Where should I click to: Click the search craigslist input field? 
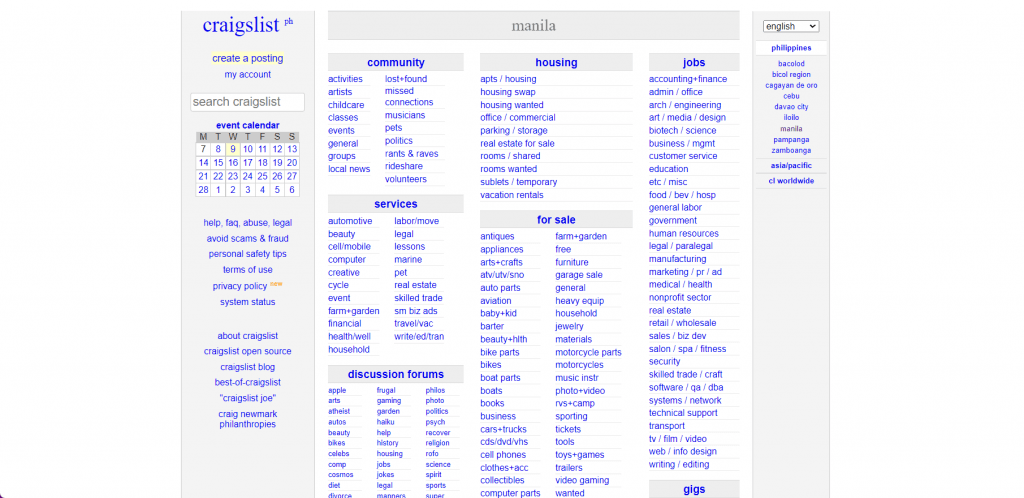pyautogui.click(x=248, y=102)
